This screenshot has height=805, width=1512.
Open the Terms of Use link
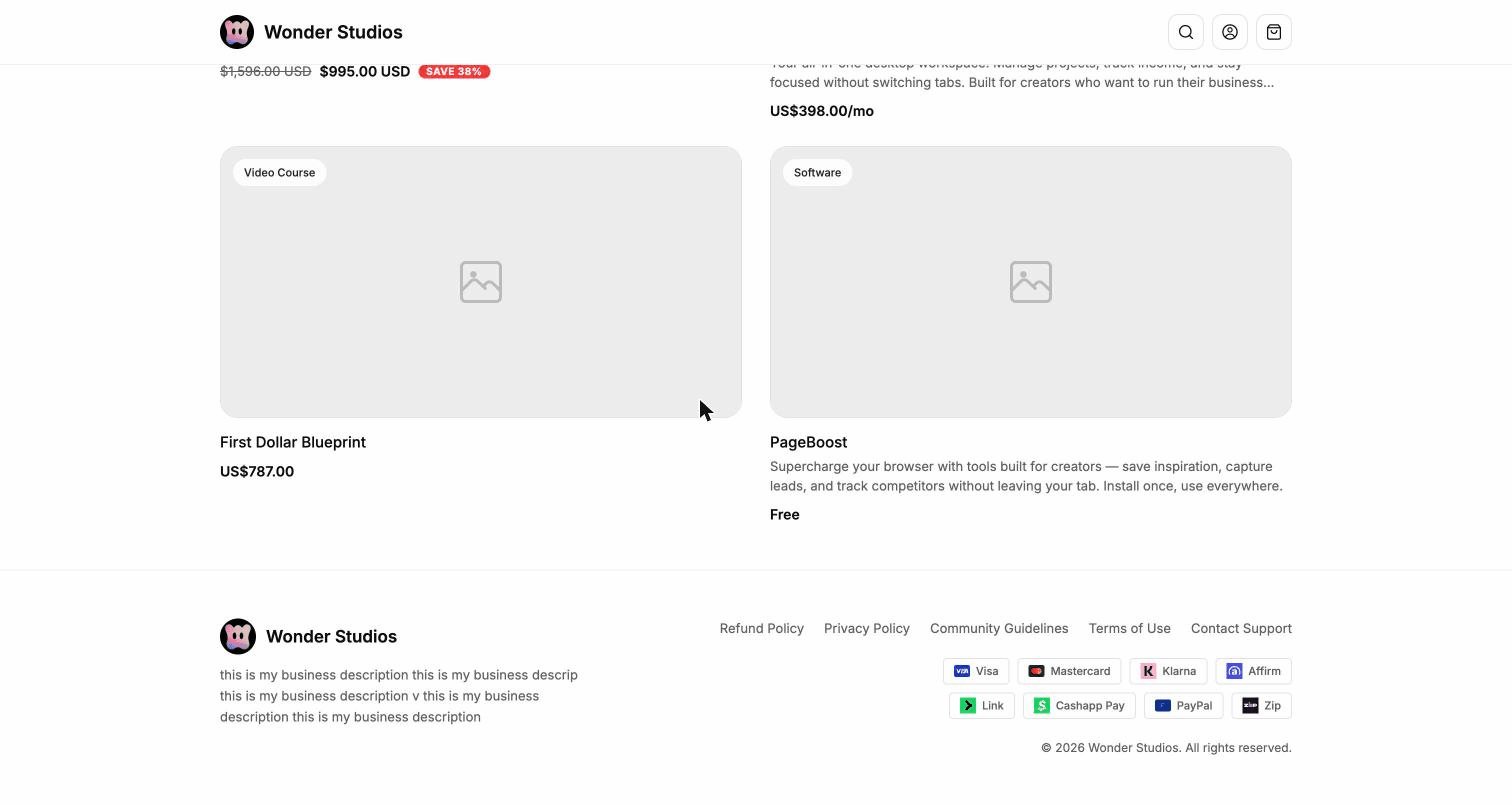click(1129, 628)
